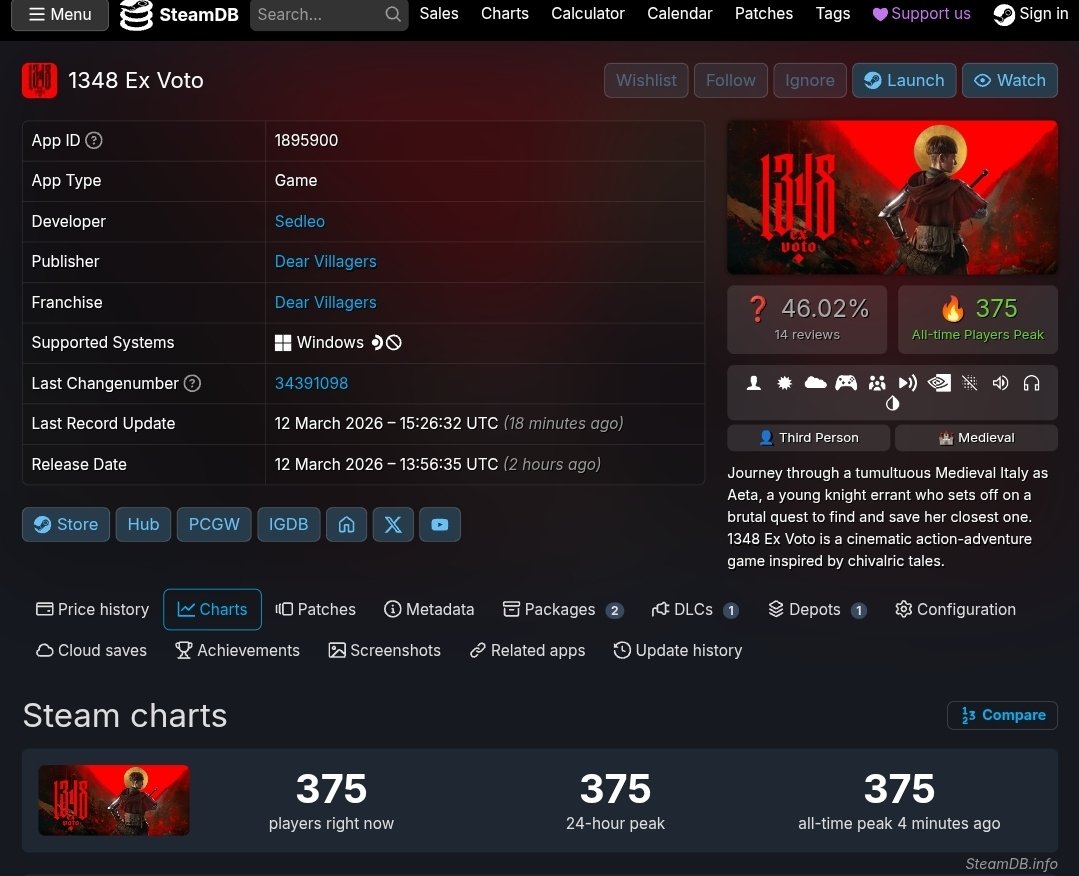Open the Patches tab
This screenshot has width=1079, height=876.
316,610
